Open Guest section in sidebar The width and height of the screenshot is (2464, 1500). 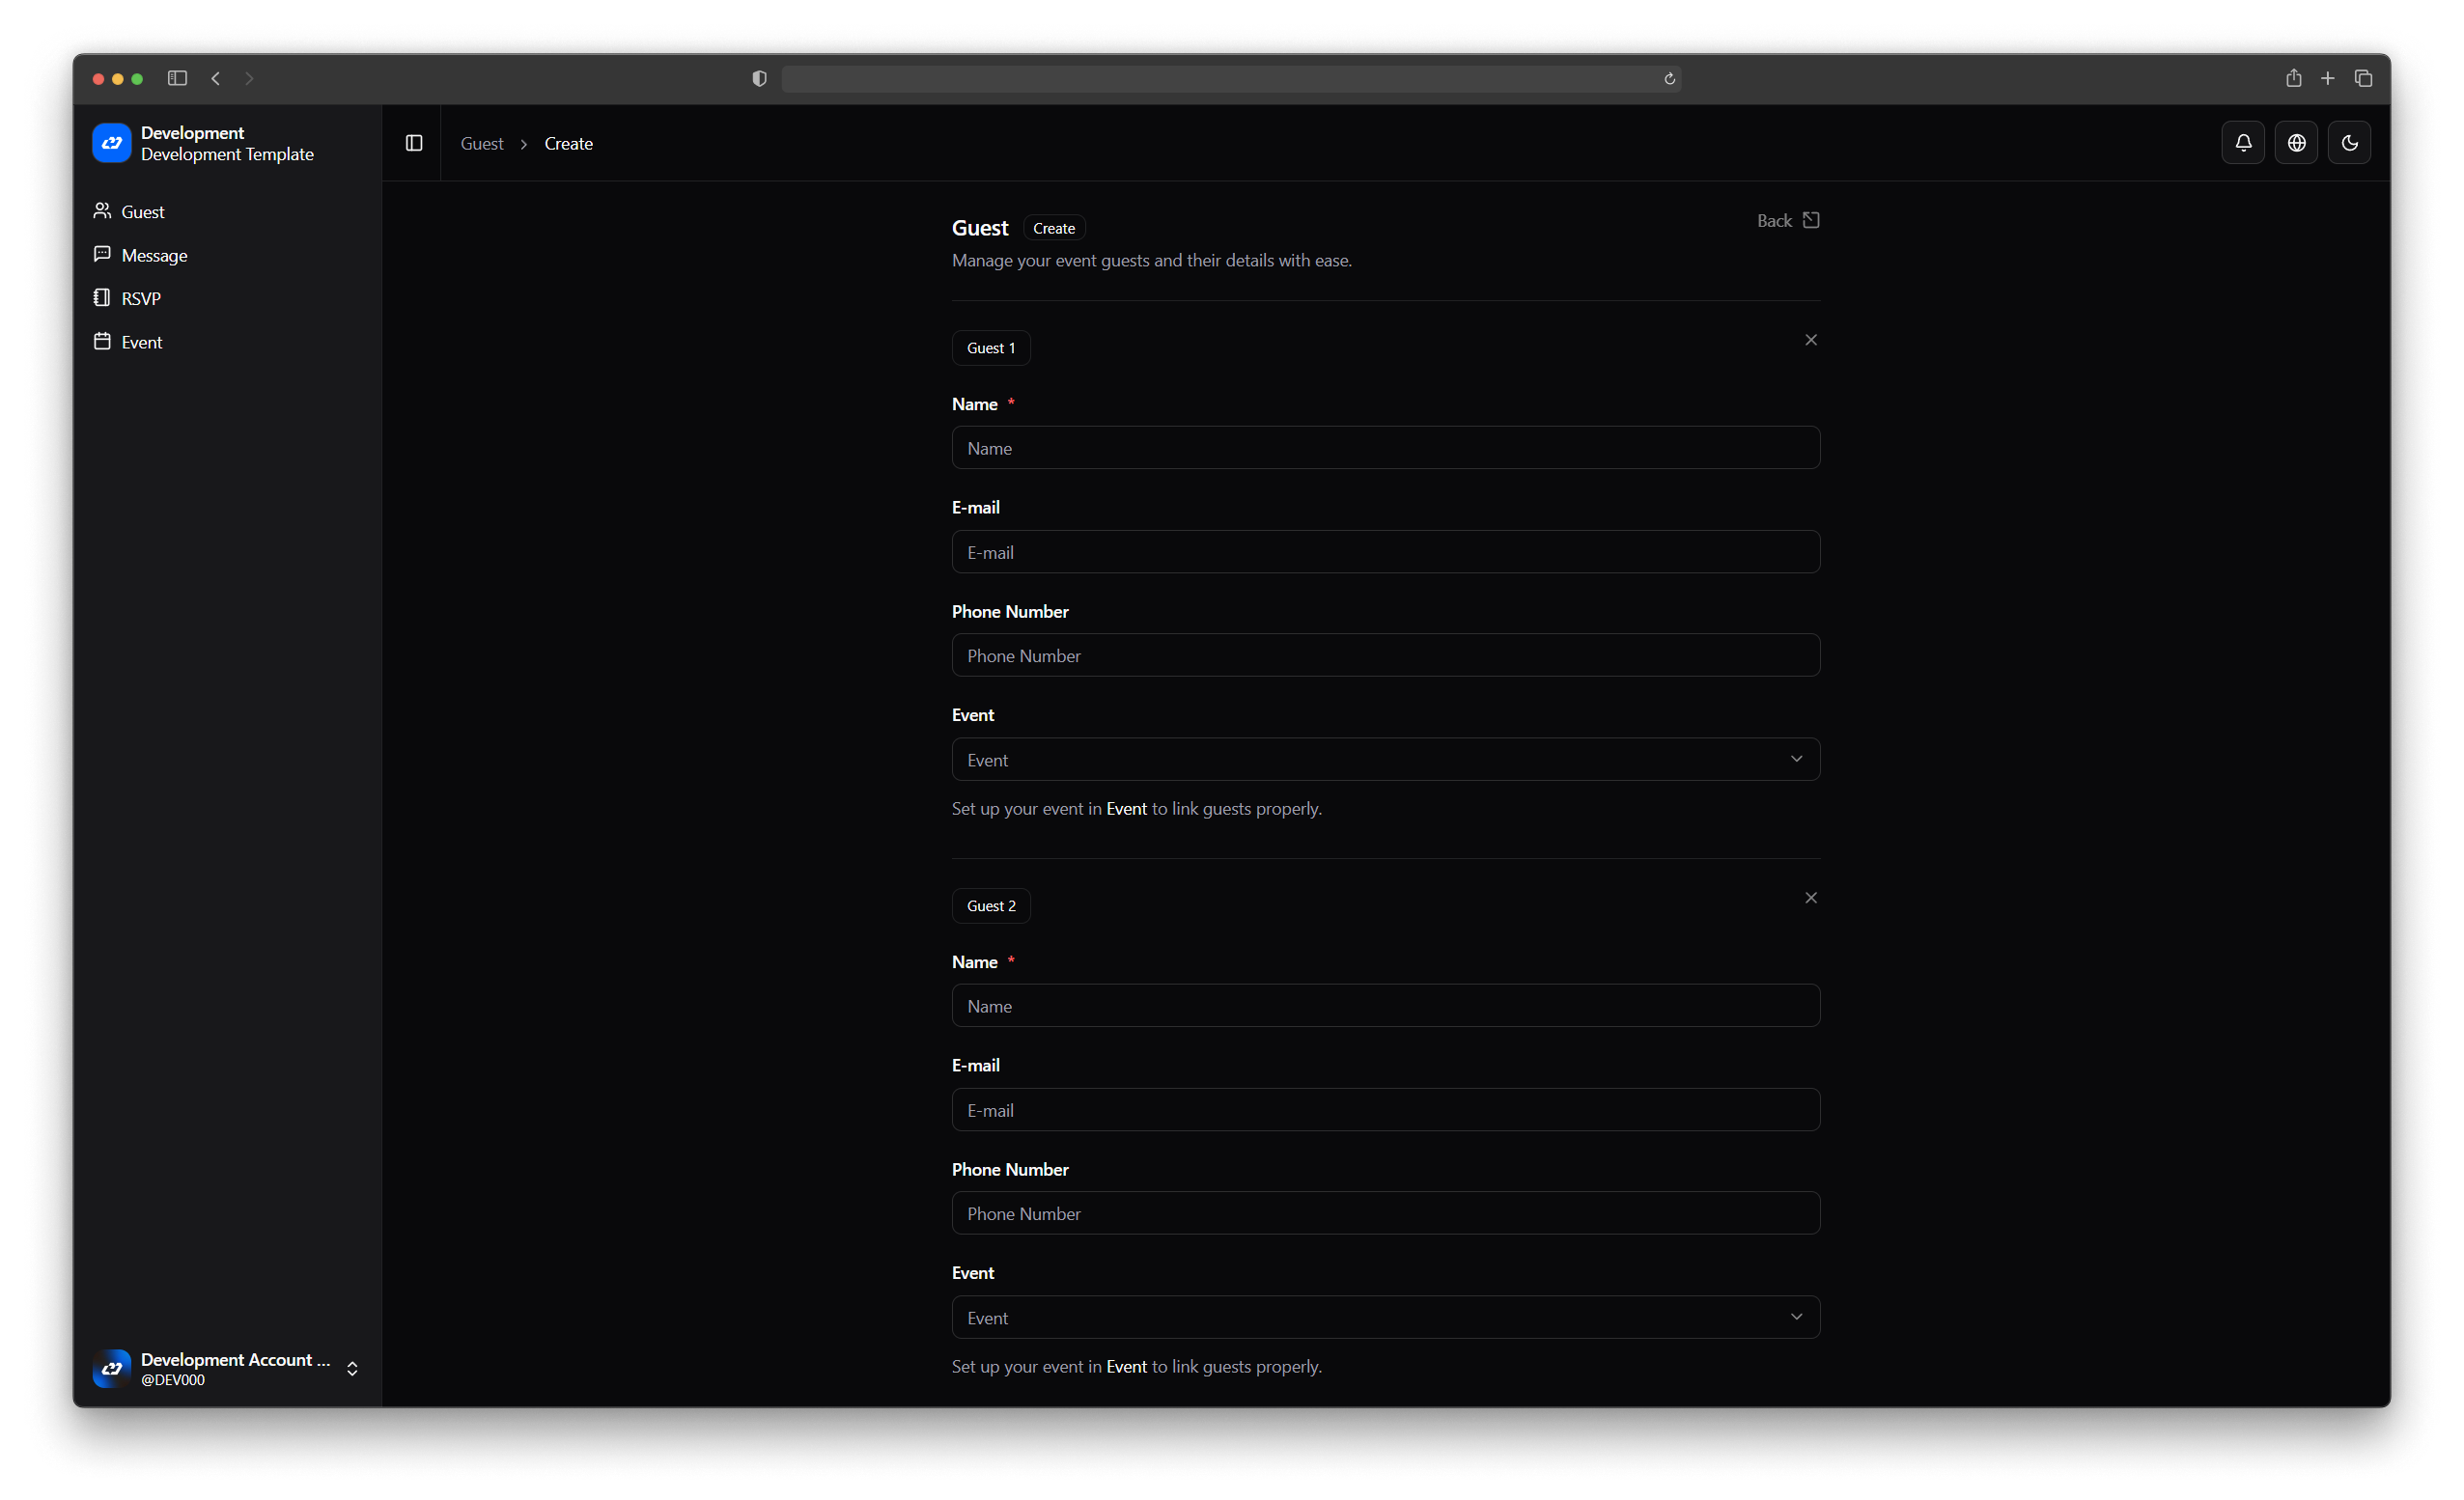142,212
